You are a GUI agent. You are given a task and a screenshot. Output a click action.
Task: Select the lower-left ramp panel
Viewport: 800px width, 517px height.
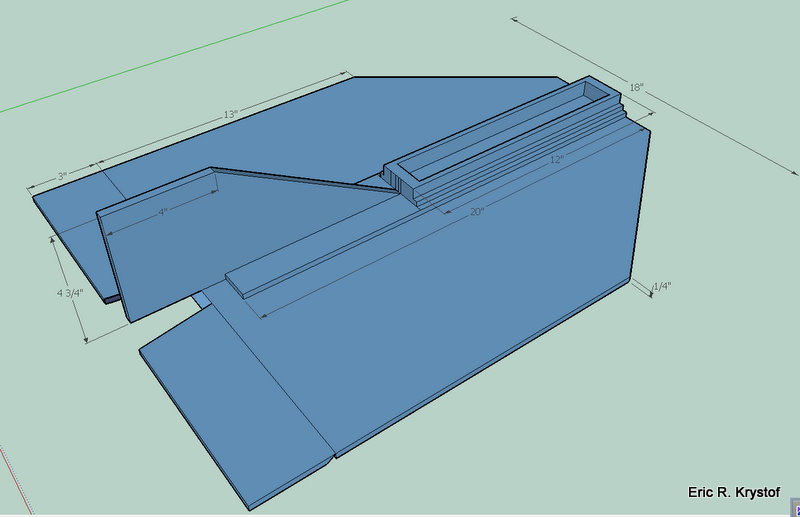click(x=240, y=410)
